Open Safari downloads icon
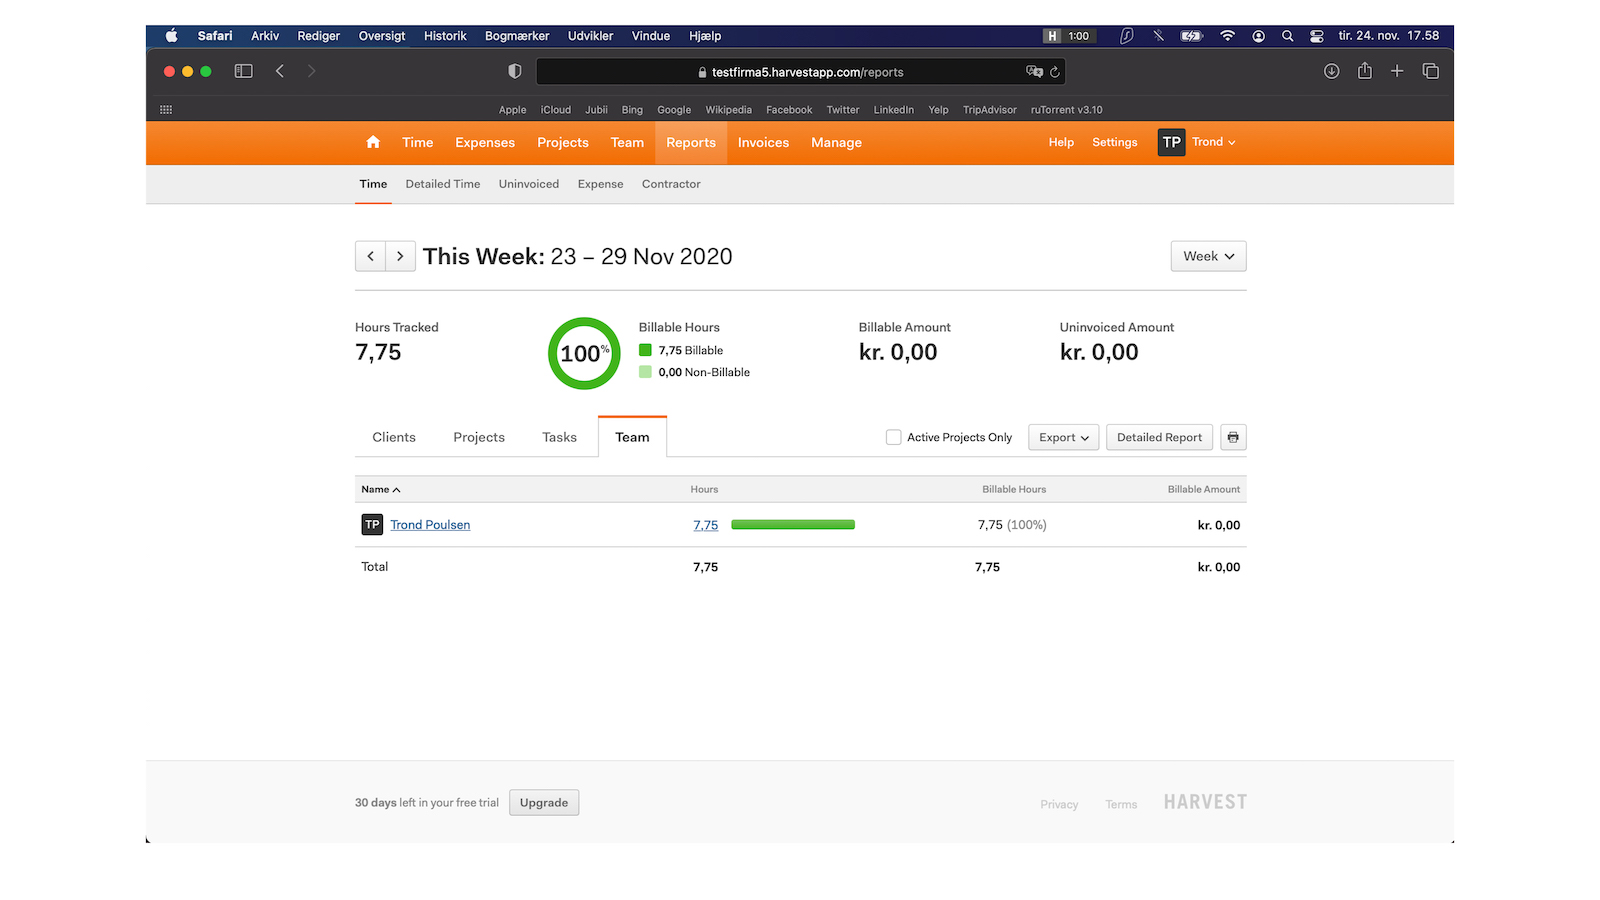The height and width of the screenshot is (900, 1600). pos(1331,71)
